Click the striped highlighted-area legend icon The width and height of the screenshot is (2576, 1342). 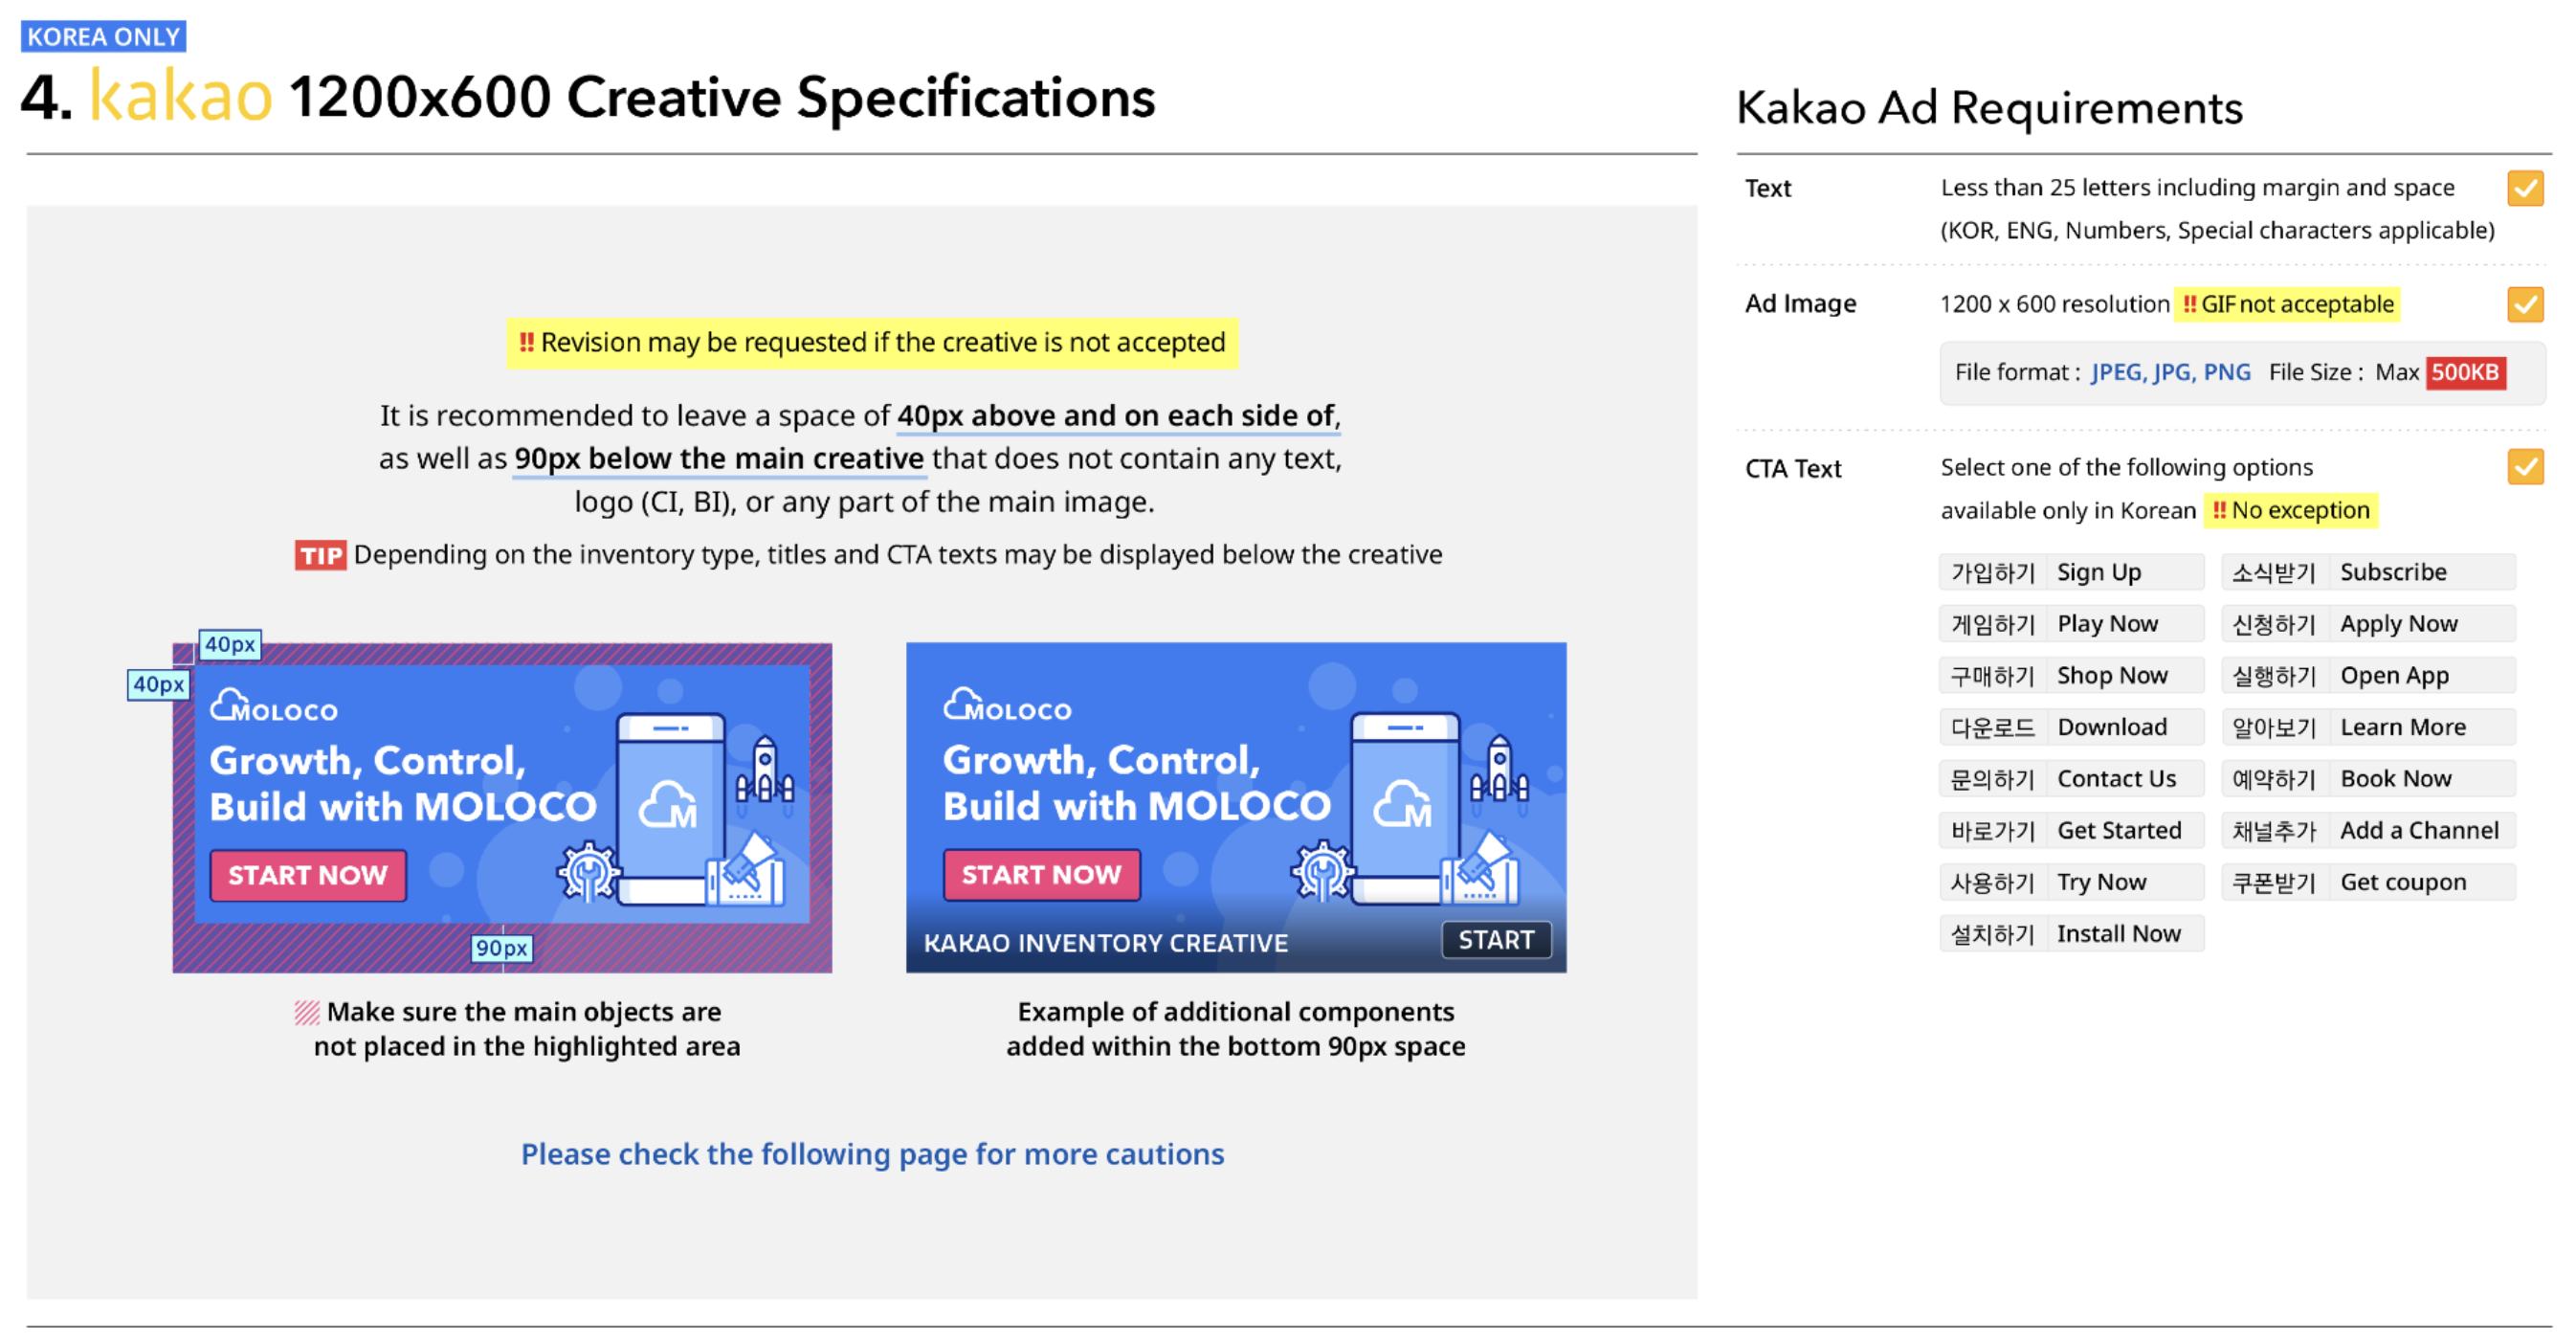pos(307,1012)
